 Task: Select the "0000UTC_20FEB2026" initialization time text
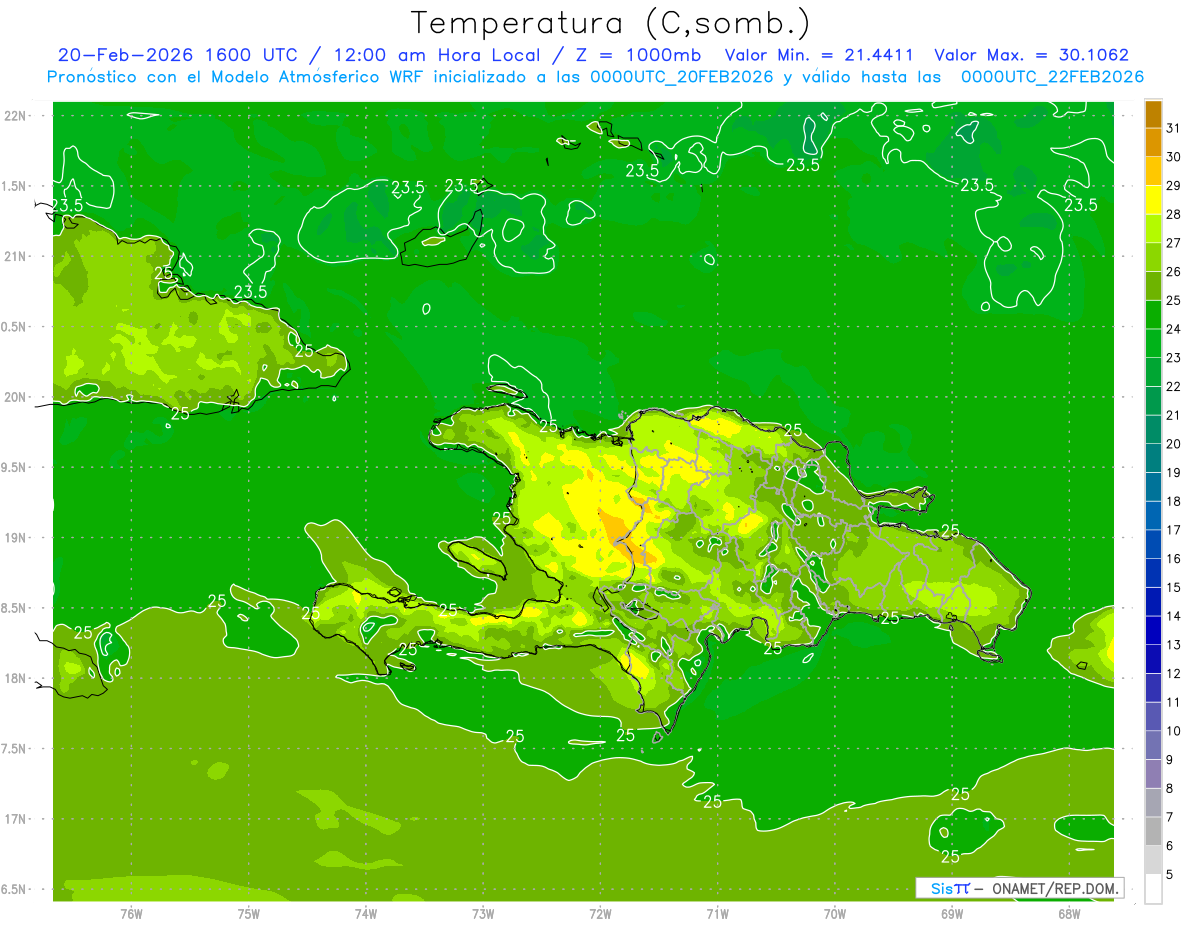pyautogui.click(x=682, y=77)
